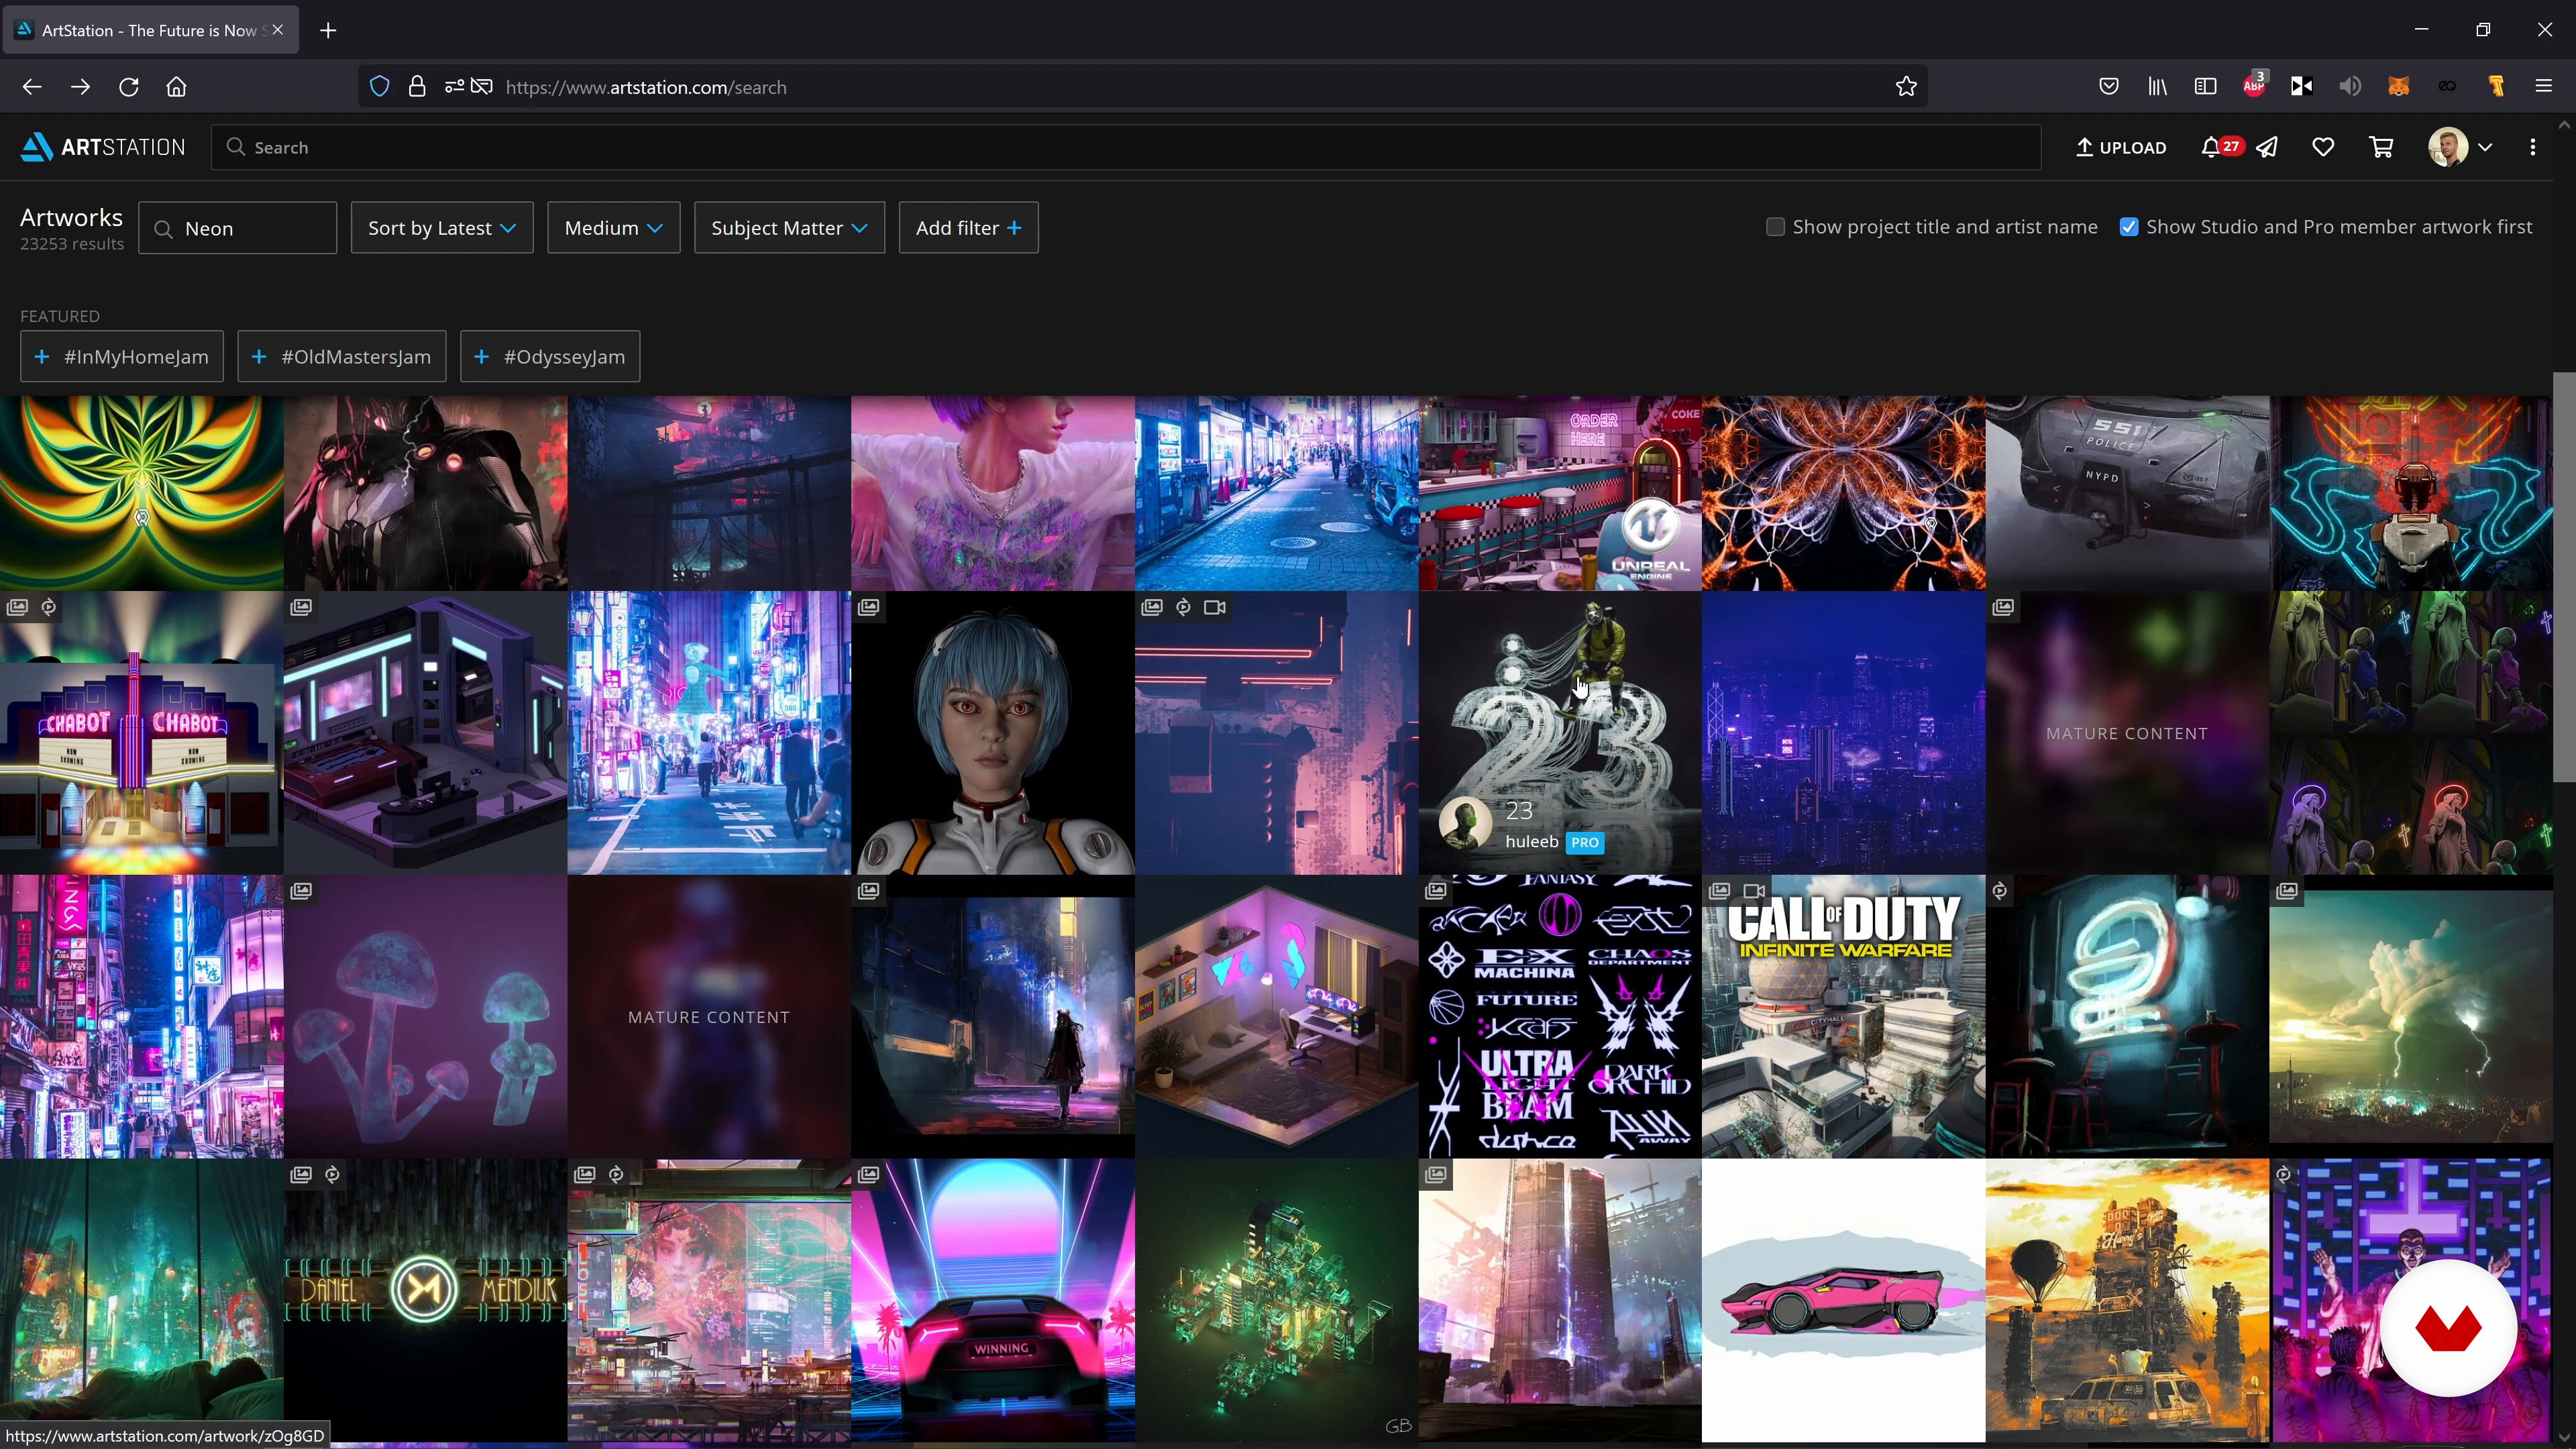Open a new browser tab
The image size is (2576, 1449).
pos(328,30)
